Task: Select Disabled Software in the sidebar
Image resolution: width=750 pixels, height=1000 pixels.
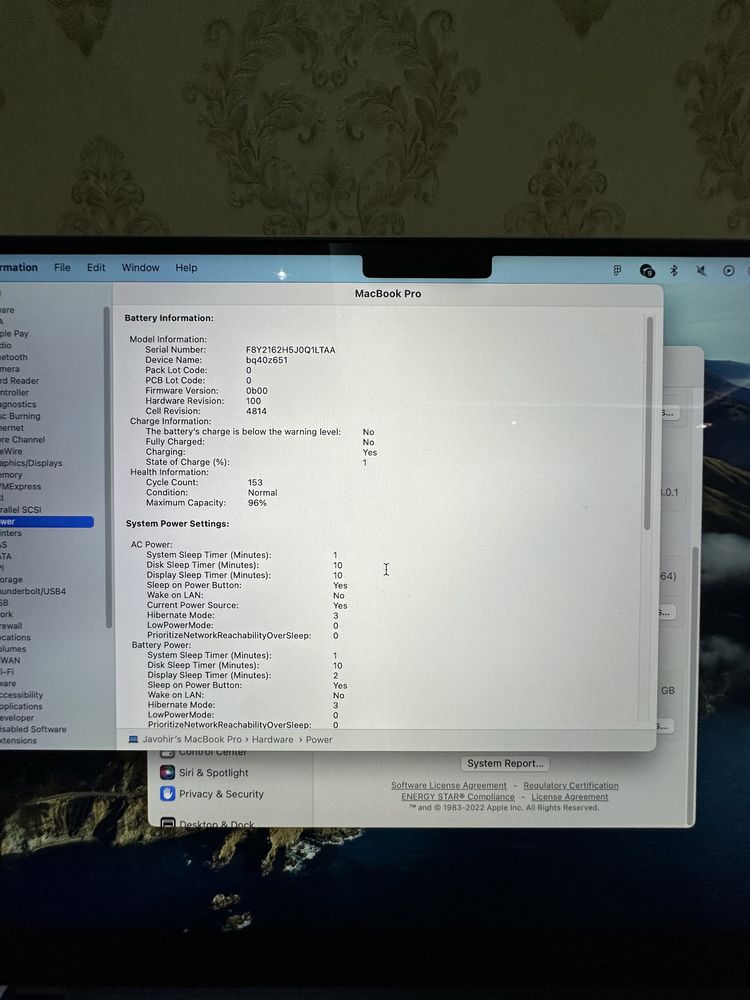Action: (33, 729)
